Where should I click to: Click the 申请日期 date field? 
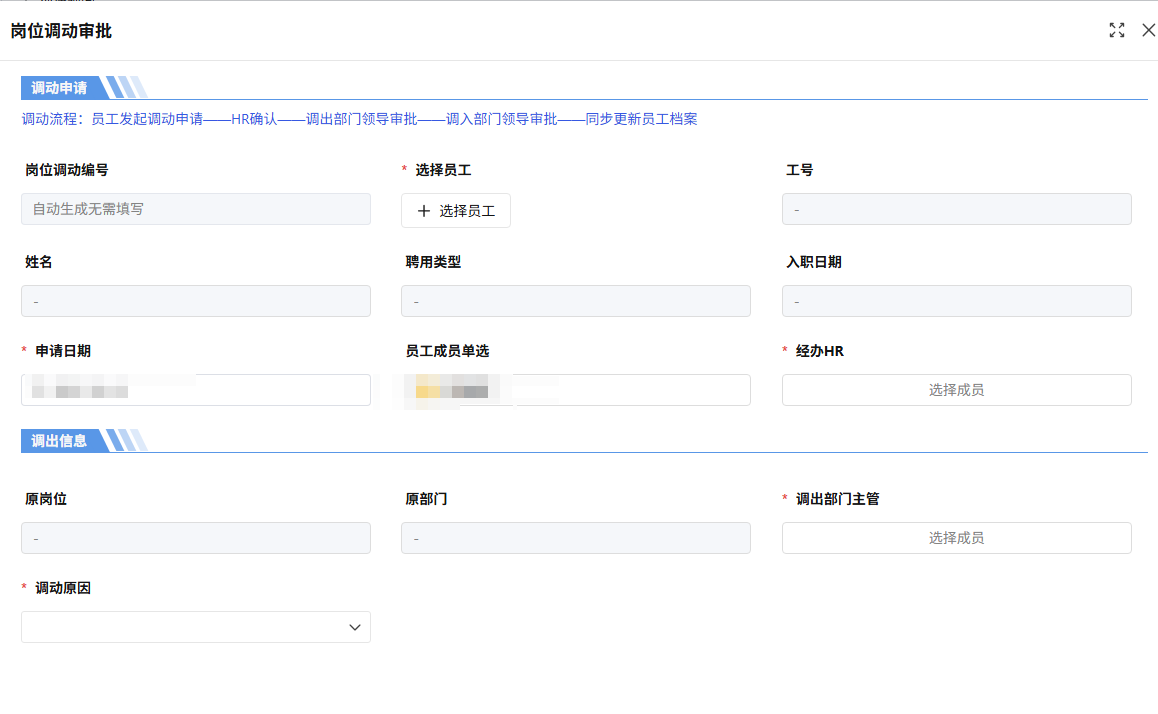195,389
